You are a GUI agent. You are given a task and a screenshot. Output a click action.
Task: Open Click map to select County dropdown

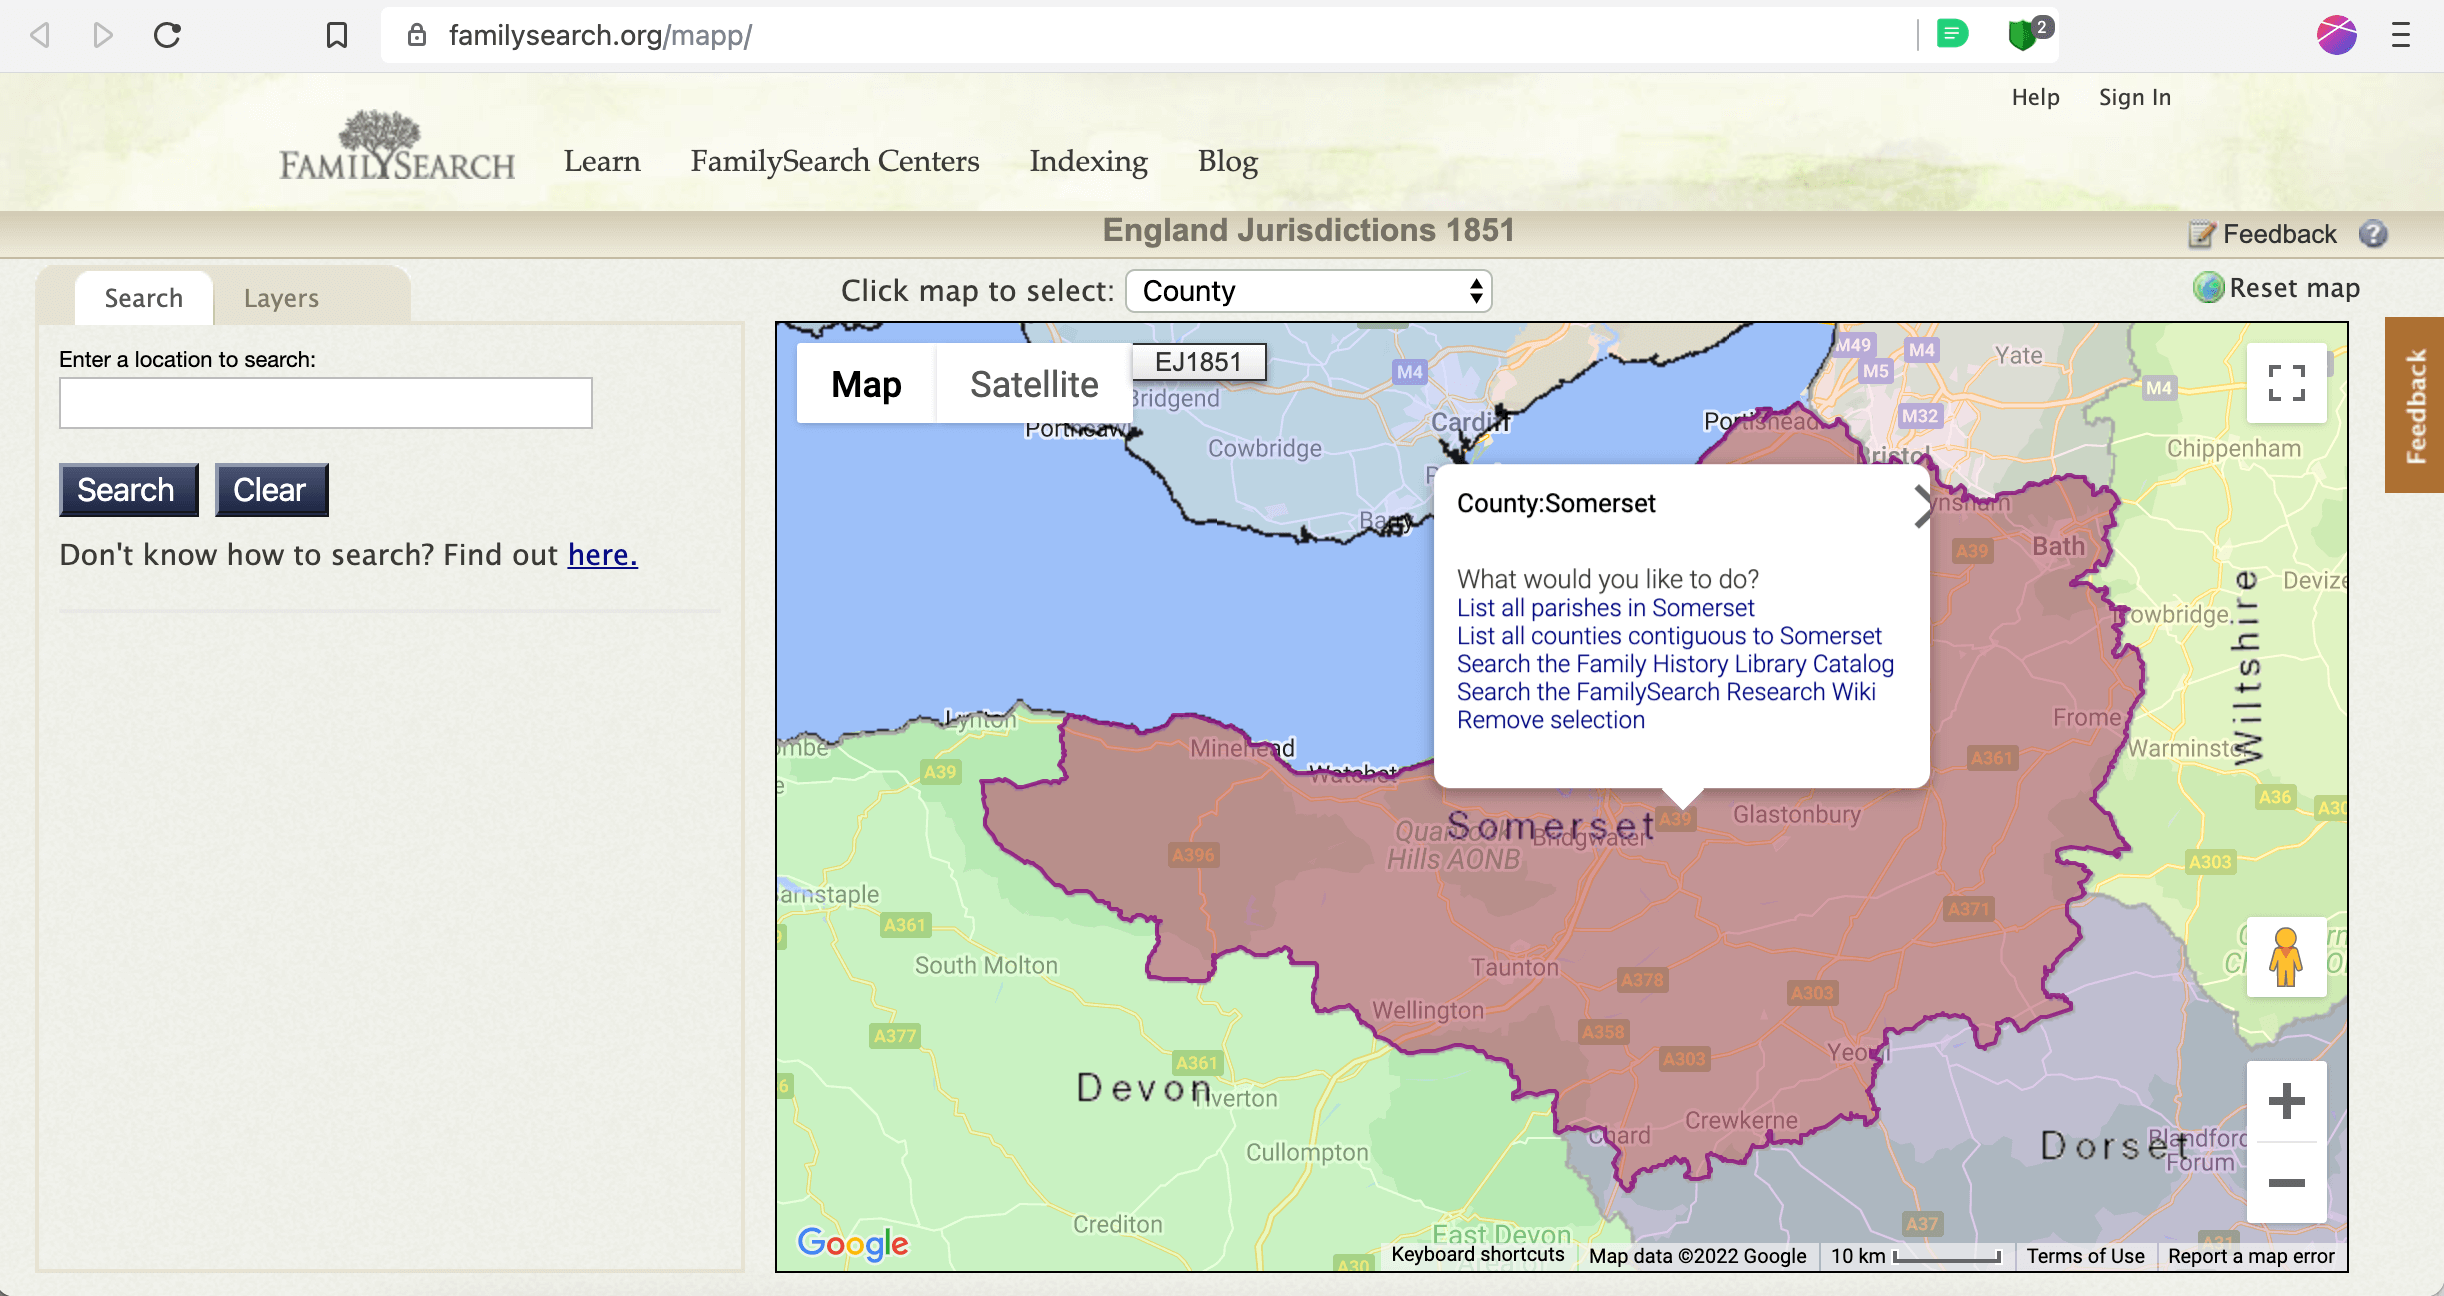(1308, 291)
